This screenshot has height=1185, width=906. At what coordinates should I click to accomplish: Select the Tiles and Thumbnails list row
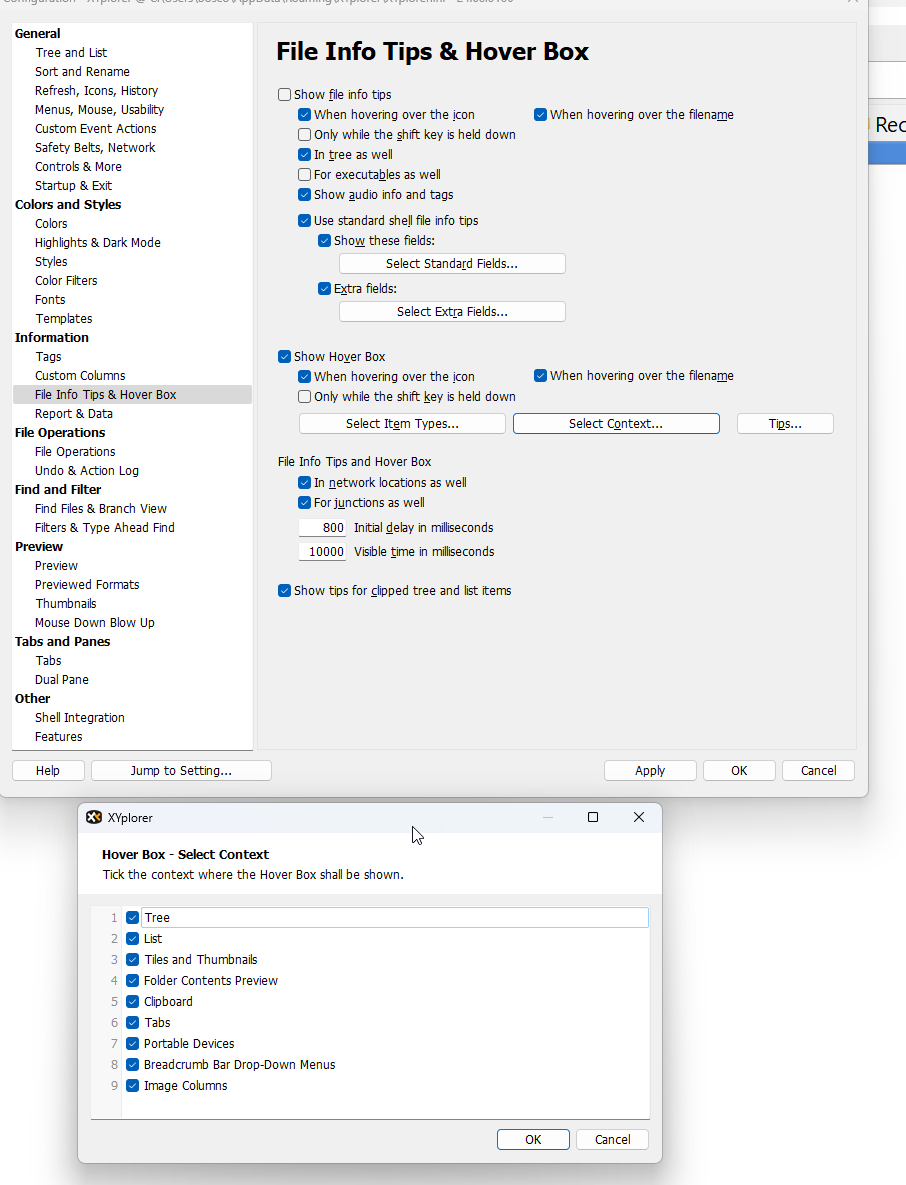coord(200,960)
